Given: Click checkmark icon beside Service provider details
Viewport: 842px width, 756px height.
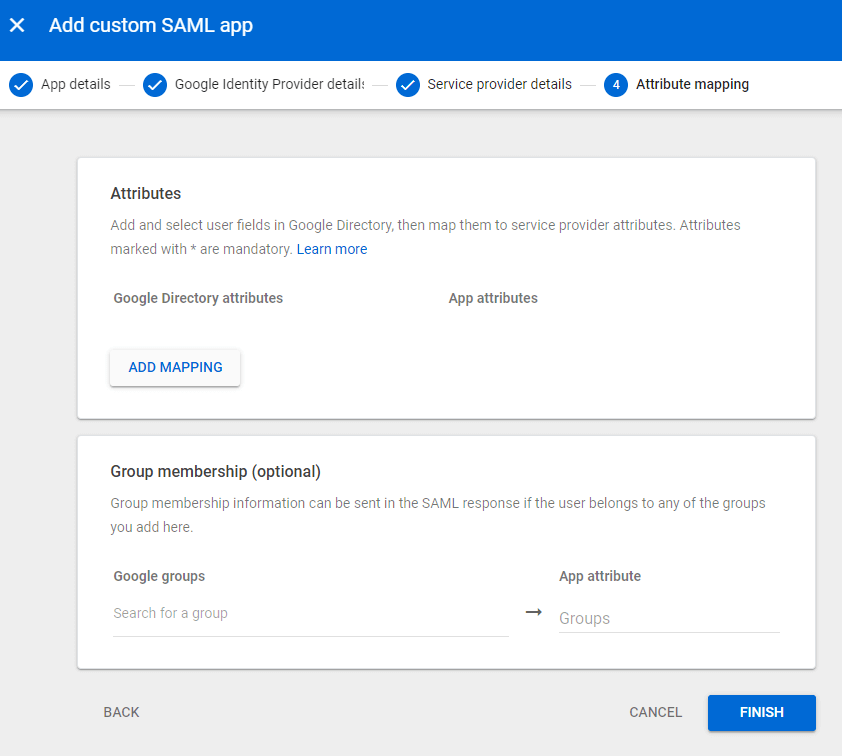Looking at the screenshot, I should click(407, 85).
